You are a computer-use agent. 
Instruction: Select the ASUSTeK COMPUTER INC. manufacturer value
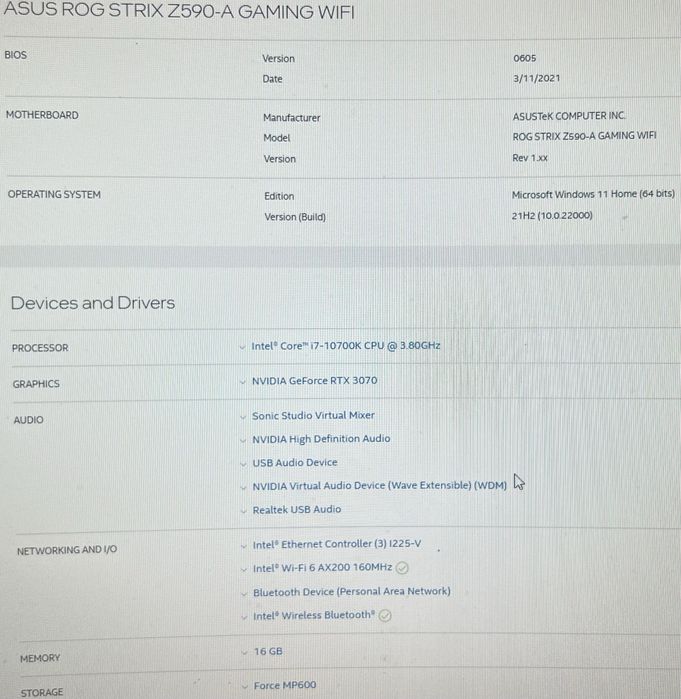(569, 116)
